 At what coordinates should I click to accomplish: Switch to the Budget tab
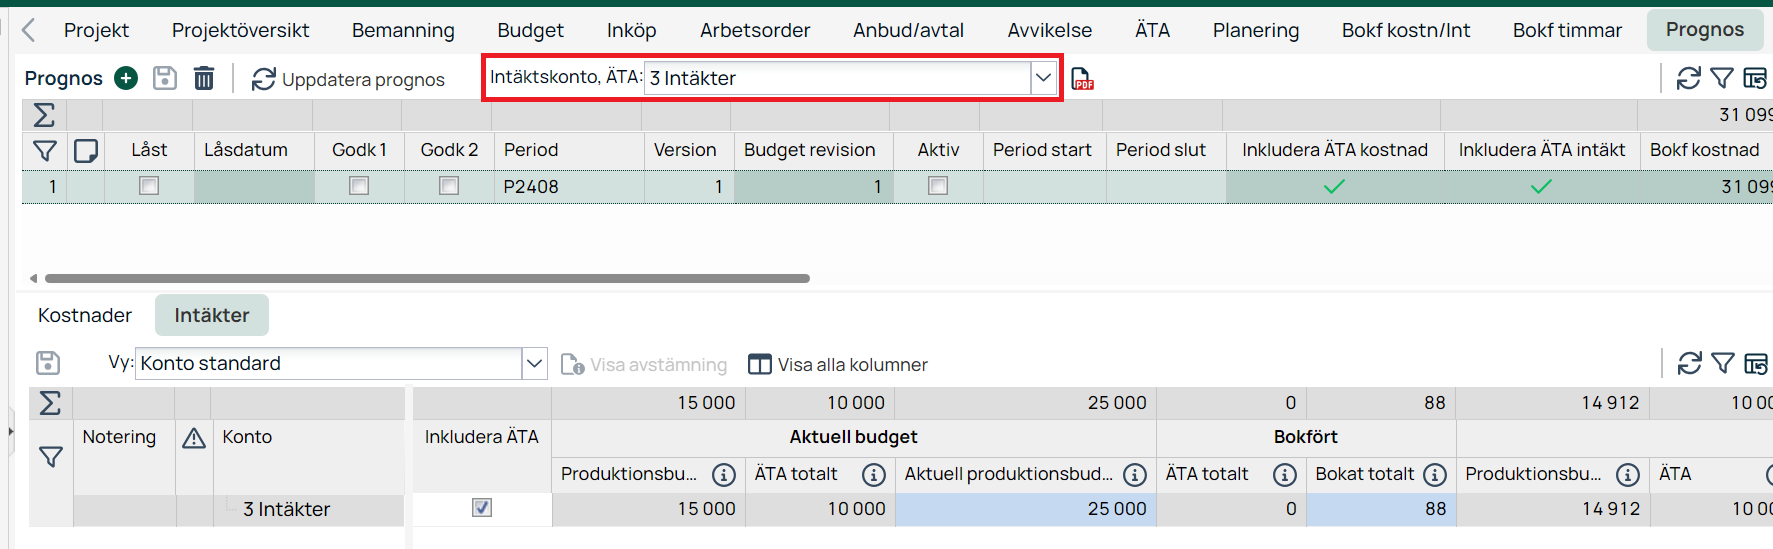530,30
